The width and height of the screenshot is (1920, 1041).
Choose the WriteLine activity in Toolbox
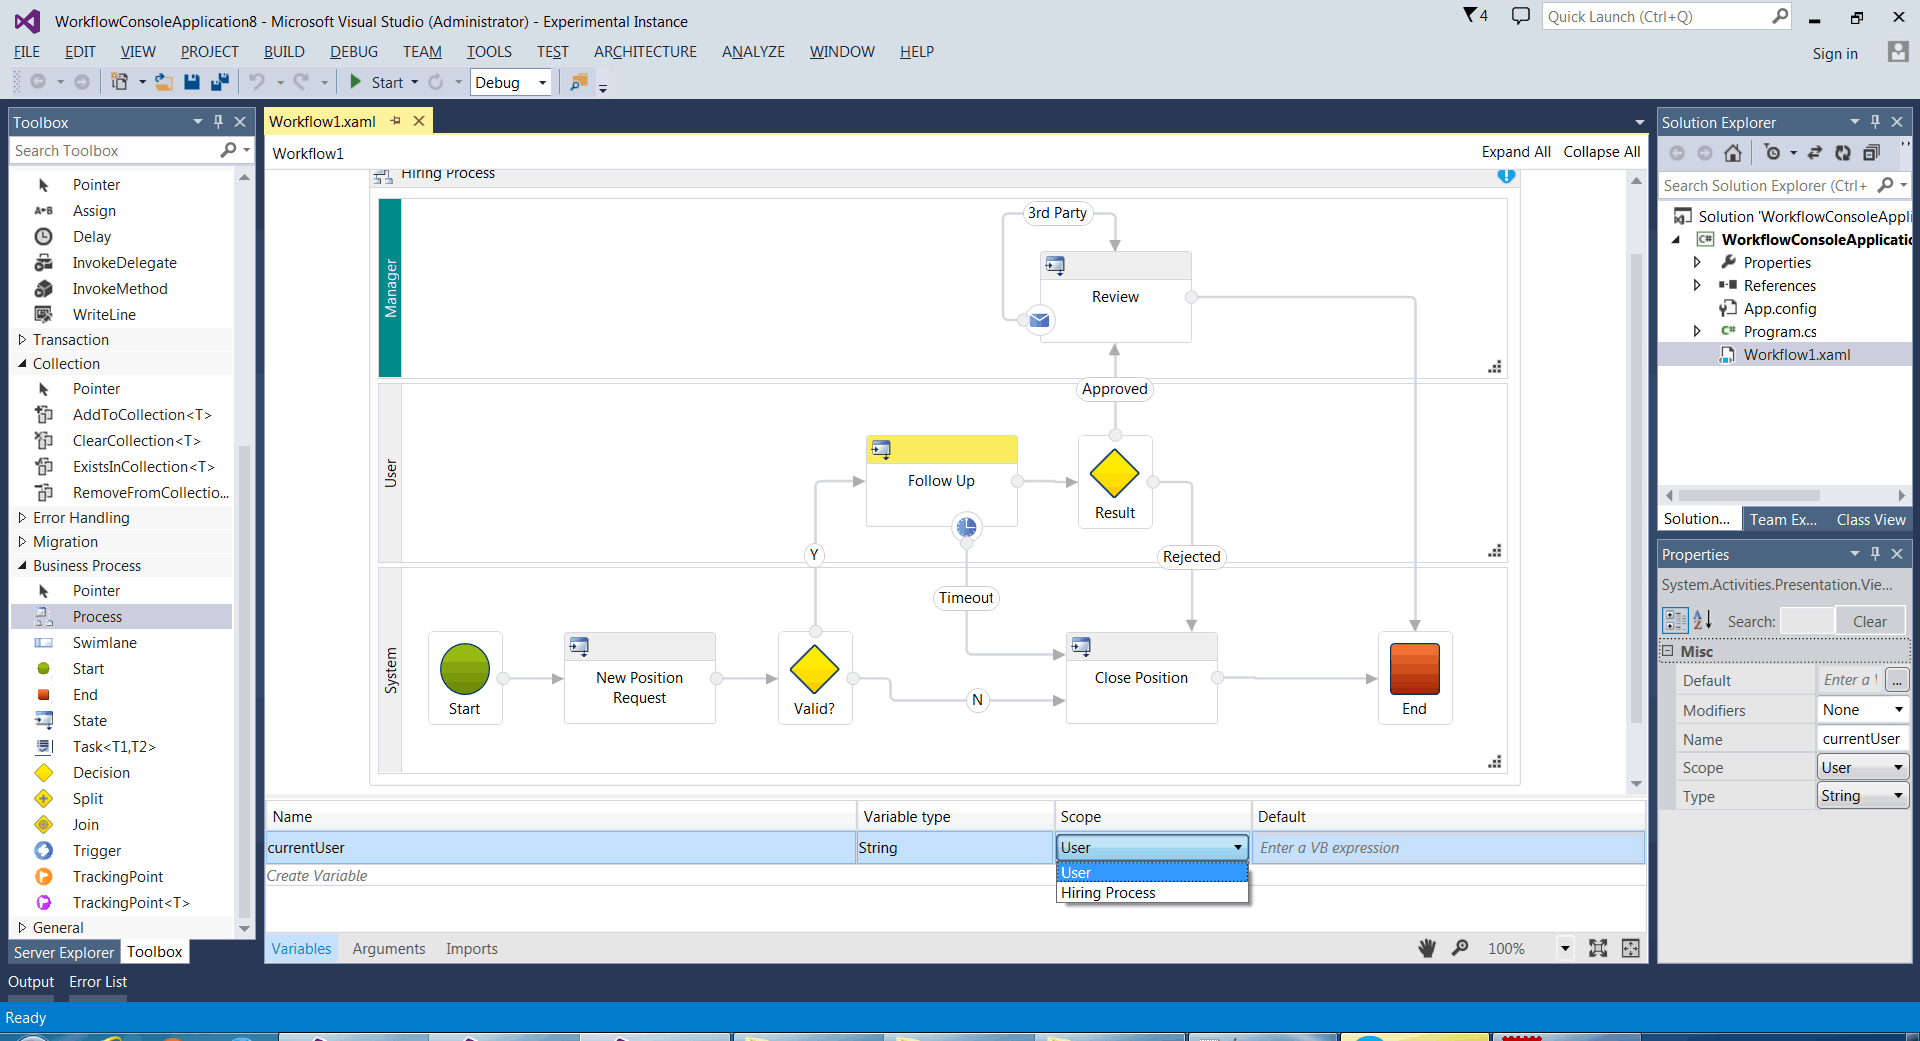click(x=104, y=315)
